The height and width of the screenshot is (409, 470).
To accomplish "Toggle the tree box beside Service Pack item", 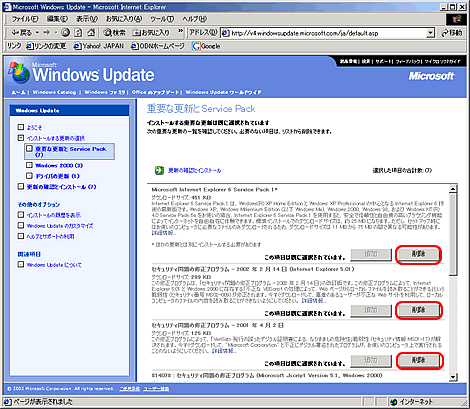I will [x=29, y=149].
